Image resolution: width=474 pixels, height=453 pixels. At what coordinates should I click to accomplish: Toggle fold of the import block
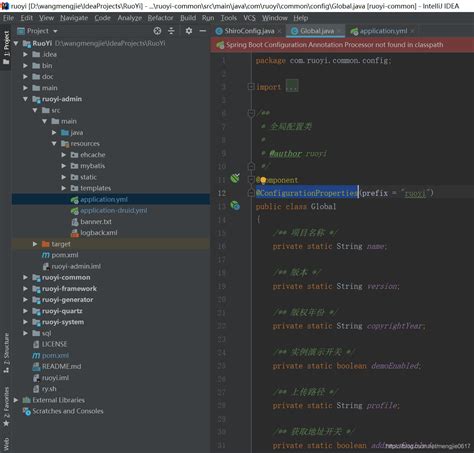point(251,87)
